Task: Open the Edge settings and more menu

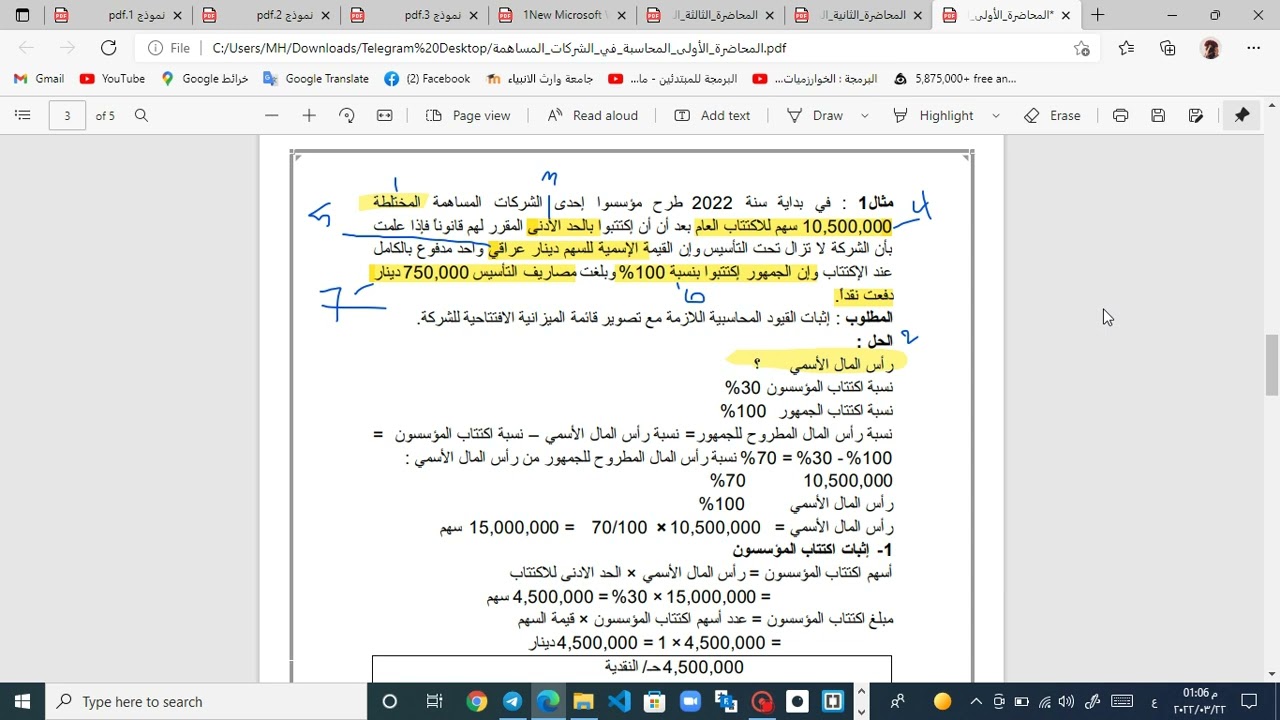Action: coord(1254,48)
